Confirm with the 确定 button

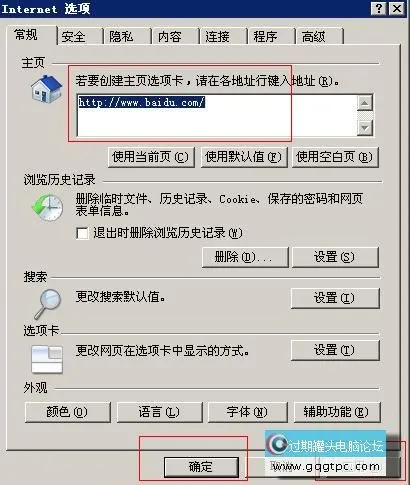[201, 467]
